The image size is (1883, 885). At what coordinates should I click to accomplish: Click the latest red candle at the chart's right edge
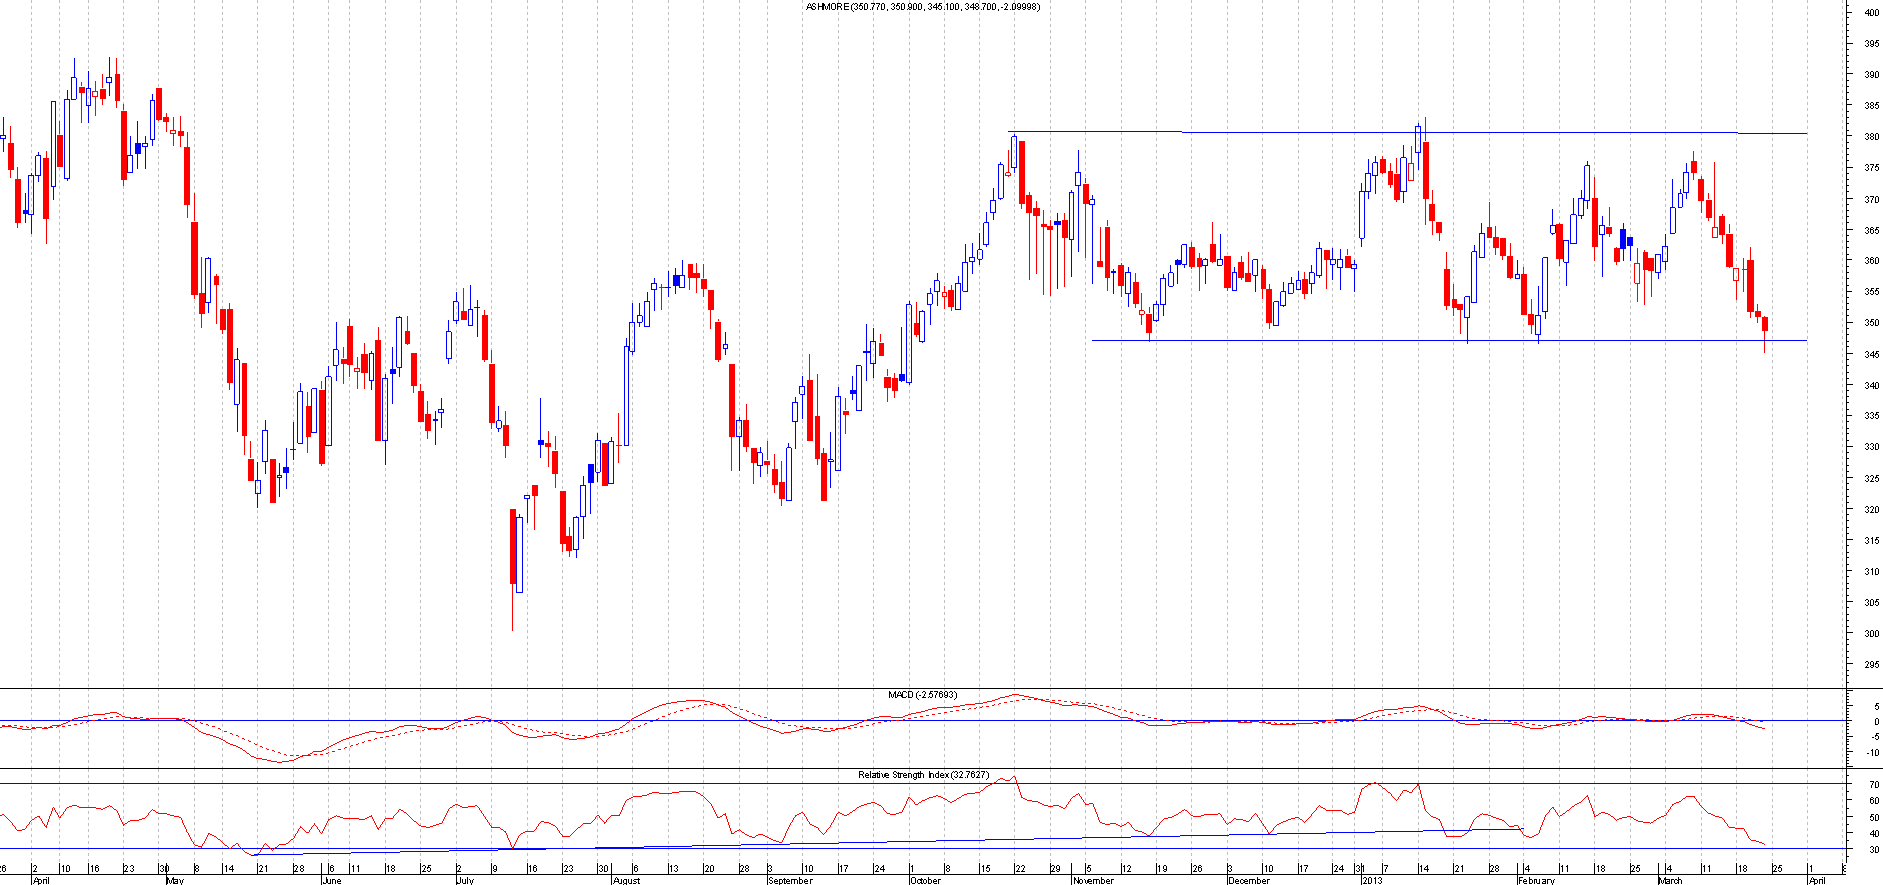[1765, 324]
